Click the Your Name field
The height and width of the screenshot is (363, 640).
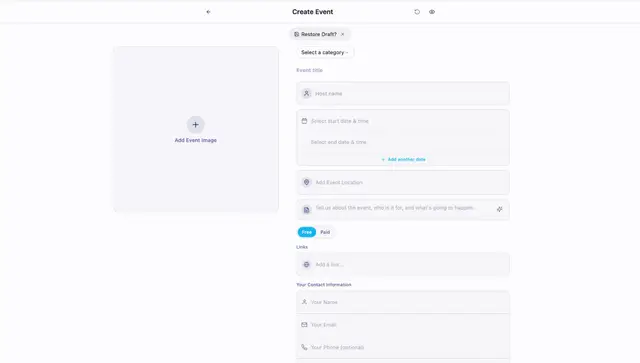pyautogui.click(x=402, y=302)
